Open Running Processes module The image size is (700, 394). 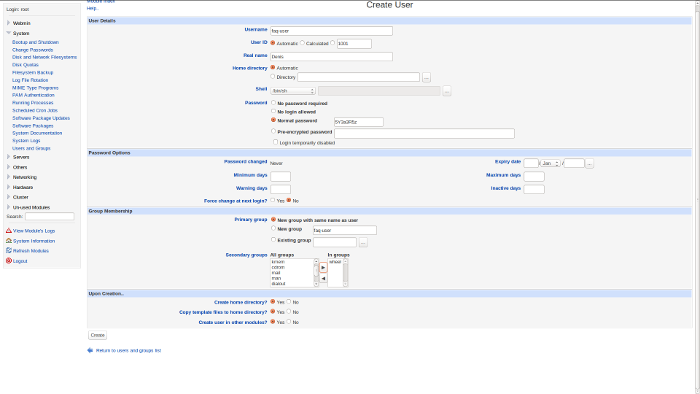tap(33, 103)
